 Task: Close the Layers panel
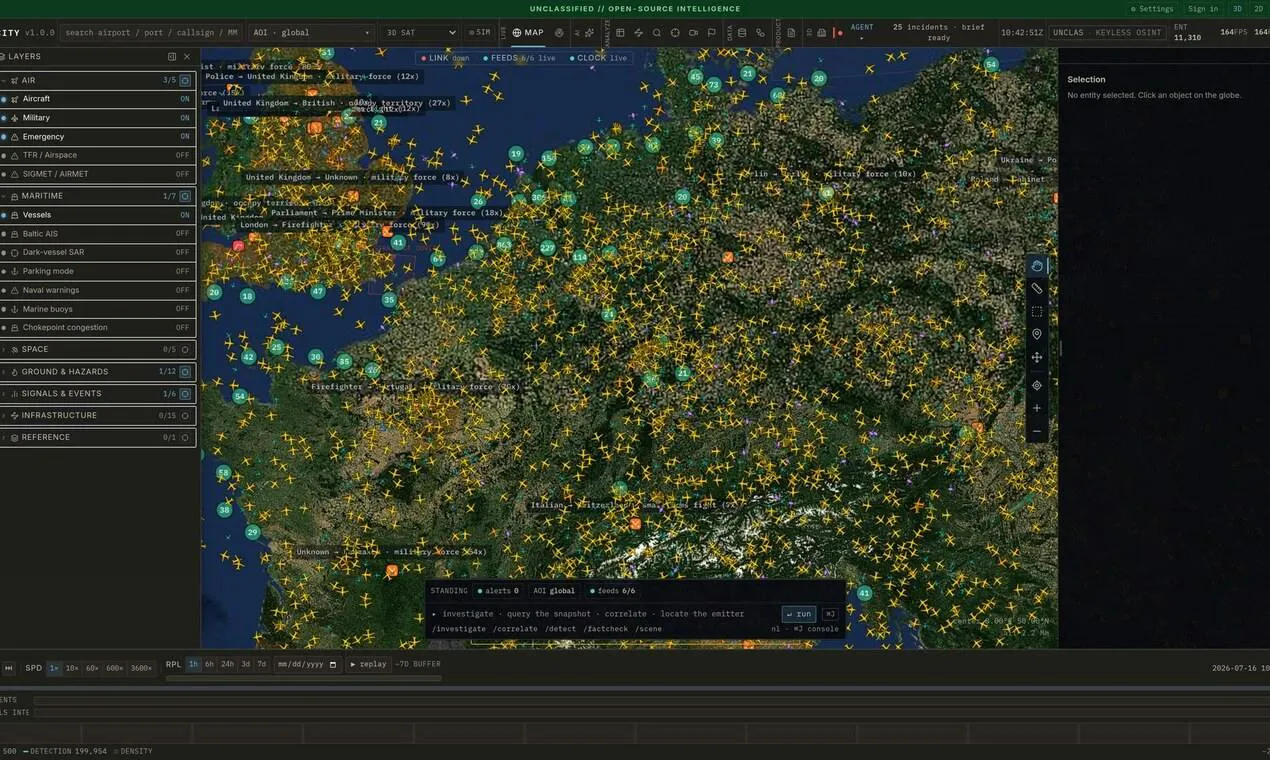coord(187,57)
